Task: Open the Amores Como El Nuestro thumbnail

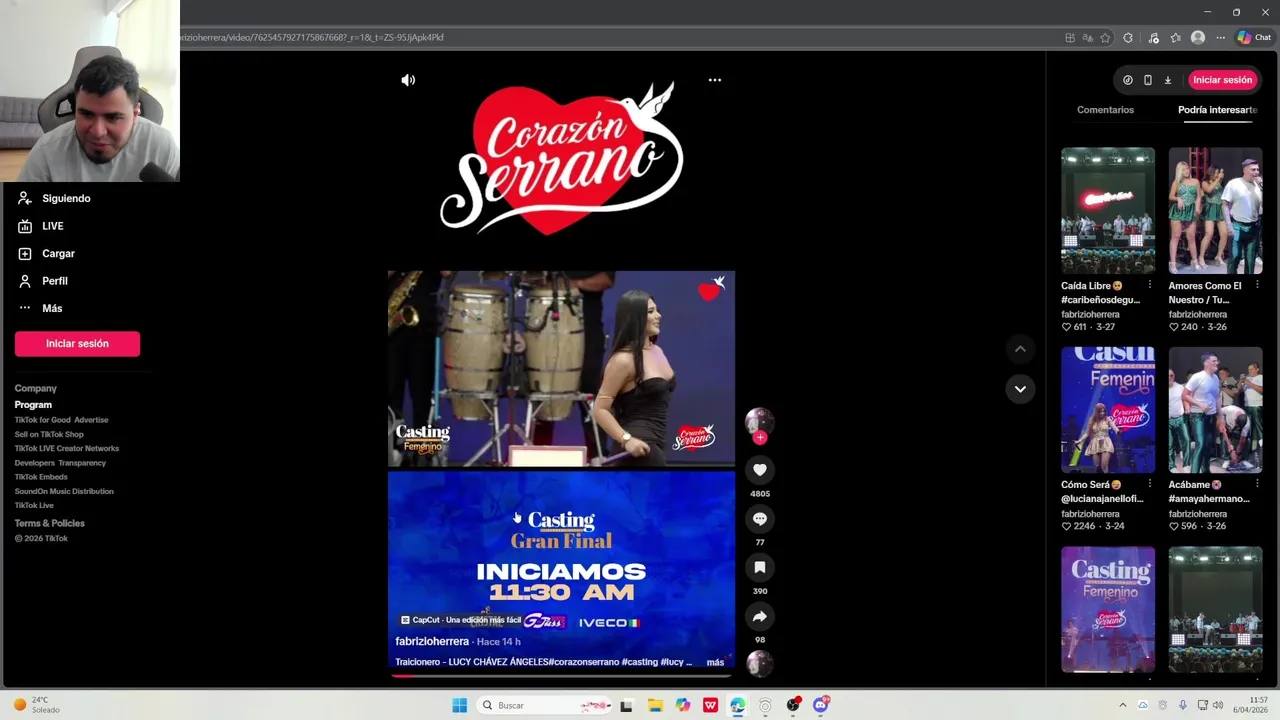Action: (1215, 210)
